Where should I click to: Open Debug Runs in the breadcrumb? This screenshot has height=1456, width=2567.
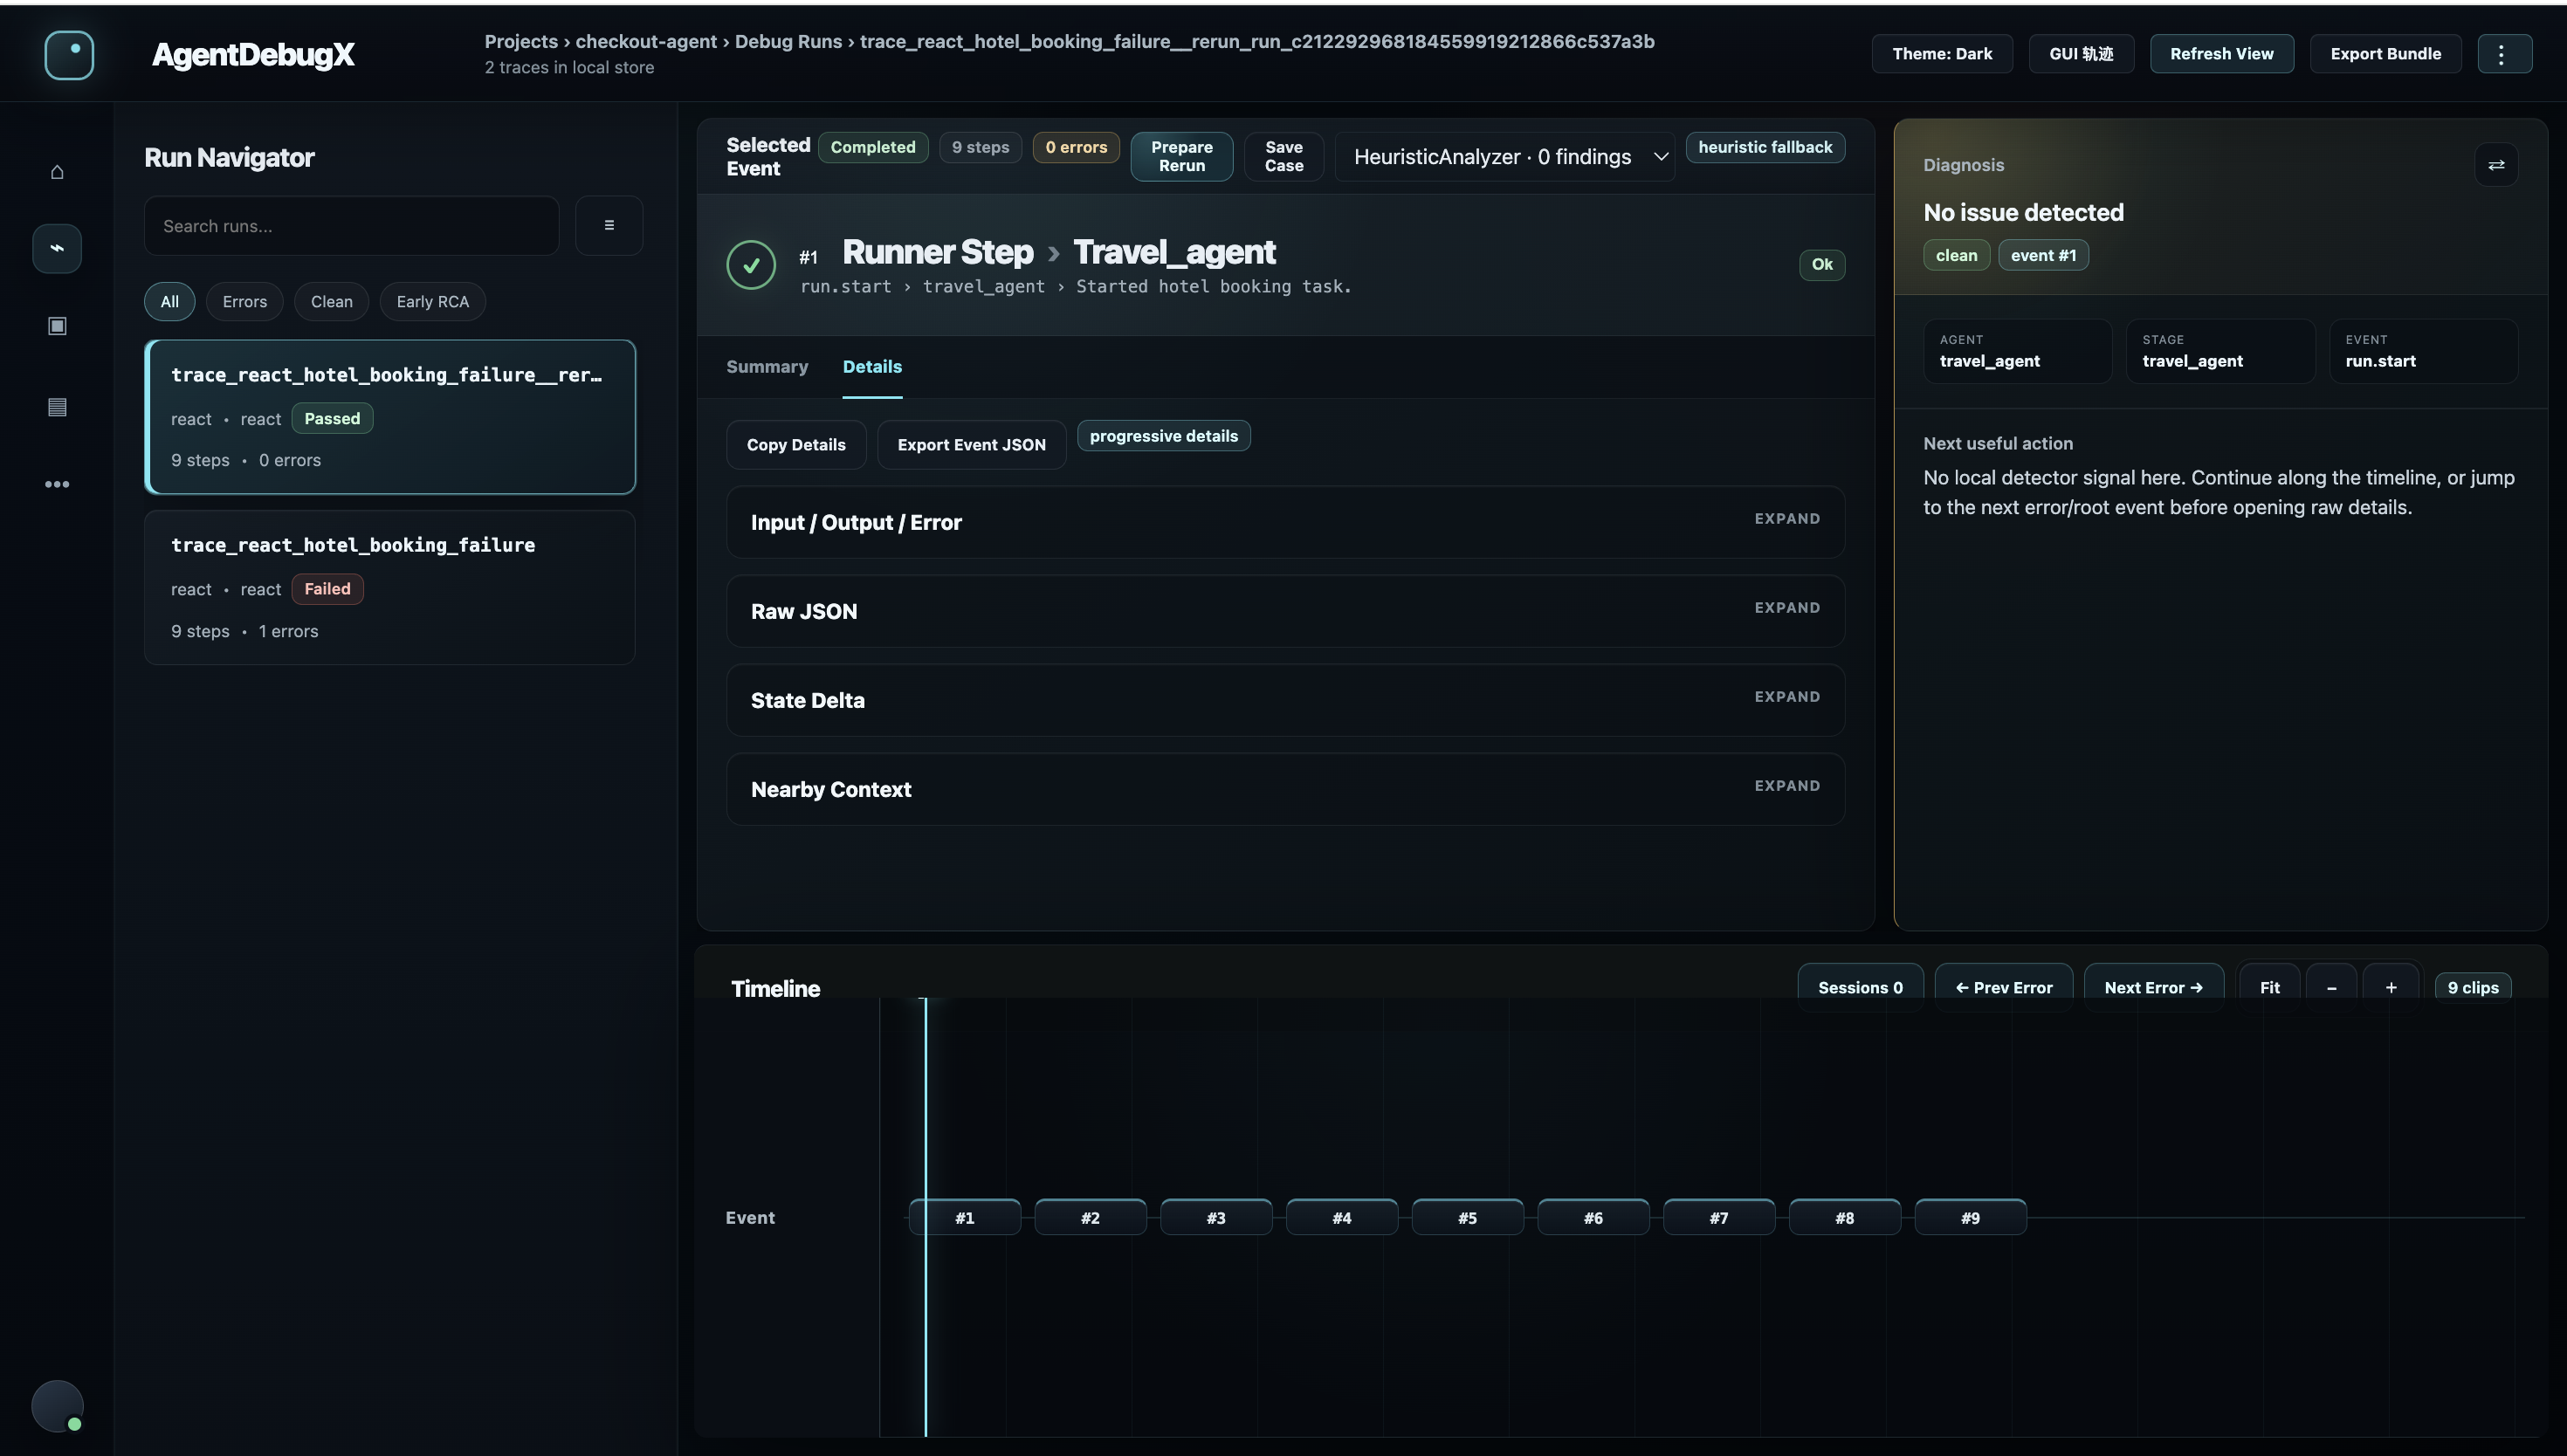[x=788, y=41]
